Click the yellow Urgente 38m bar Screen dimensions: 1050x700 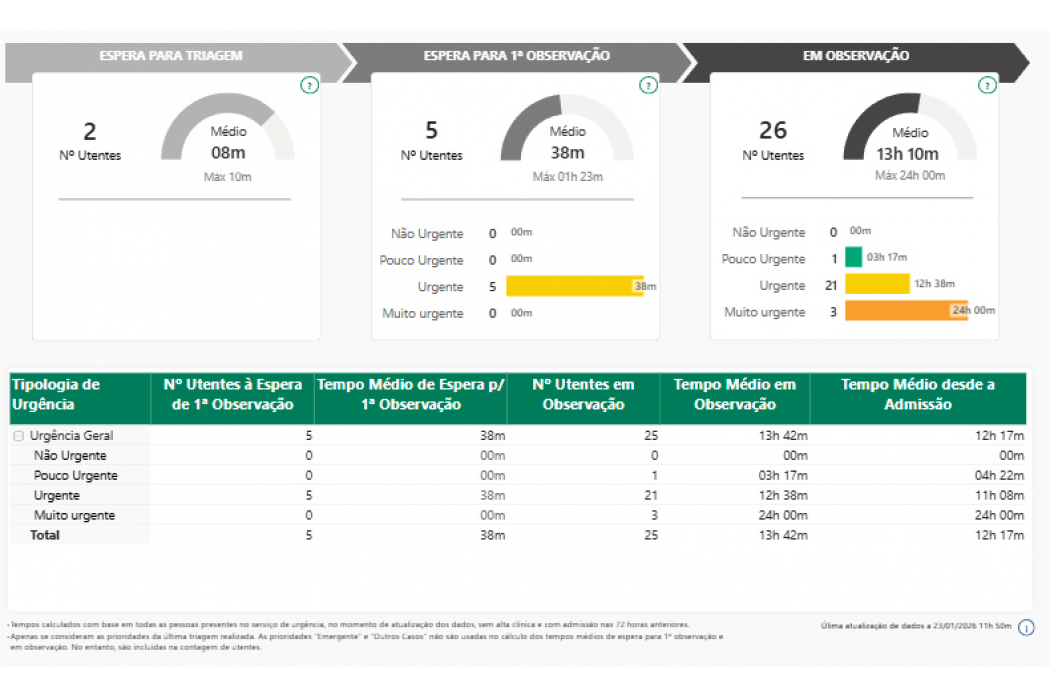point(574,287)
